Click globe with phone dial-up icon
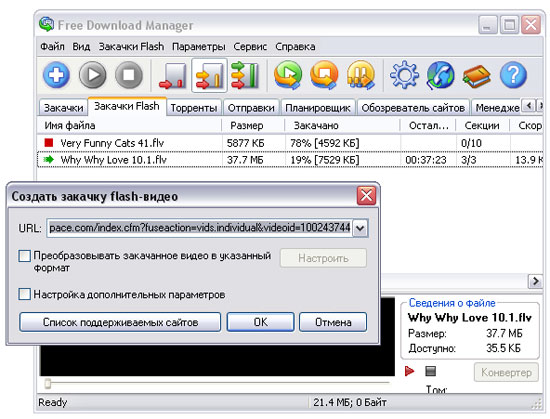 point(440,75)
